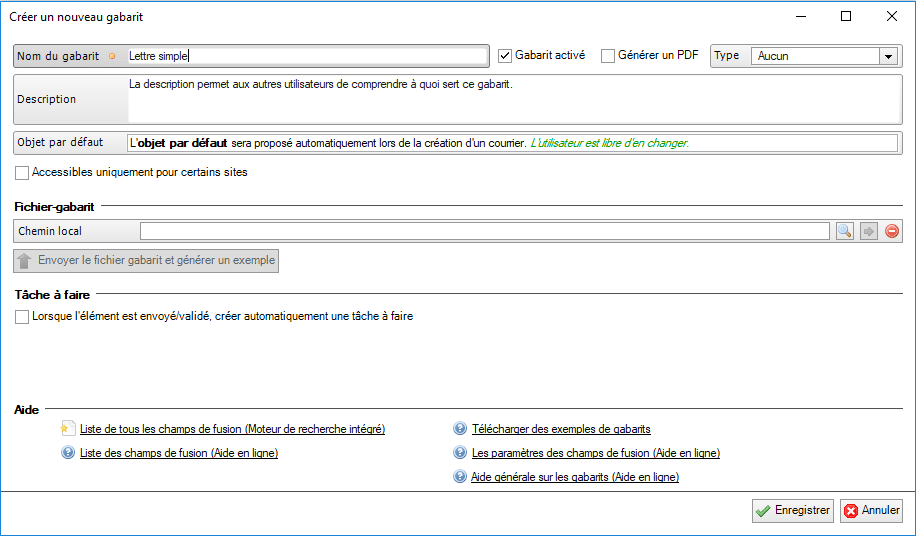This screenshot has height=536, width=916.
Task: Click the red remove icon beside Chemin local
Action: 892,231
